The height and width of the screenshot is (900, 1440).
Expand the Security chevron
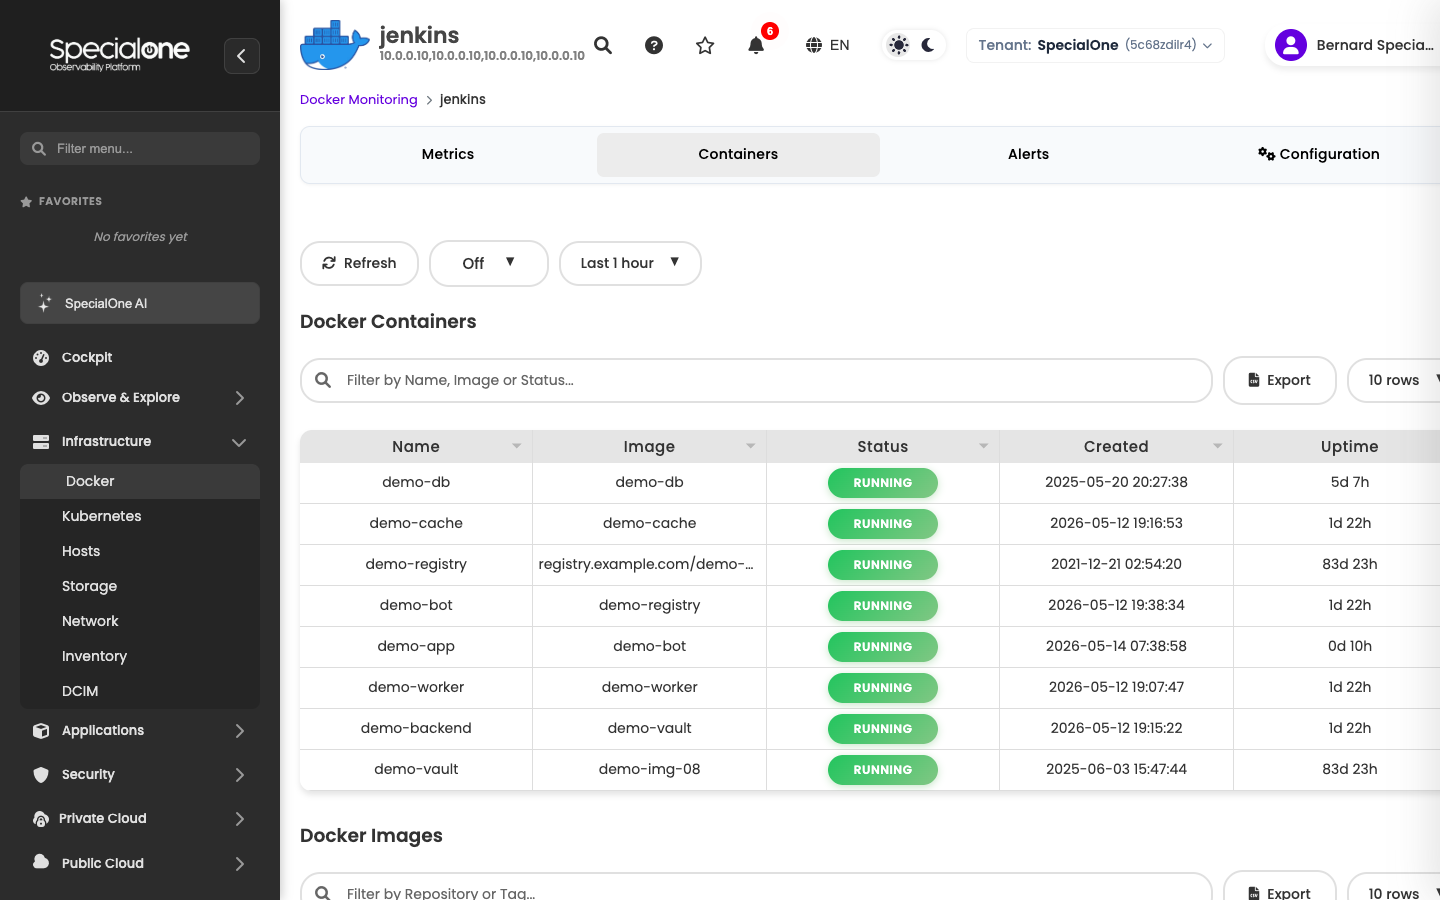pyautogui.click(x=240, y=775)
